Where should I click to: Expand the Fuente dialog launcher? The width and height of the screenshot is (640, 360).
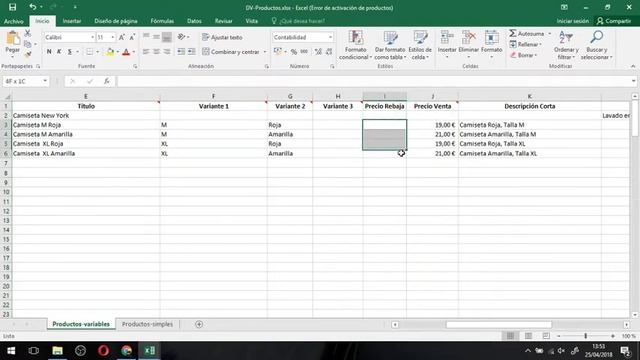coord(135,66)
